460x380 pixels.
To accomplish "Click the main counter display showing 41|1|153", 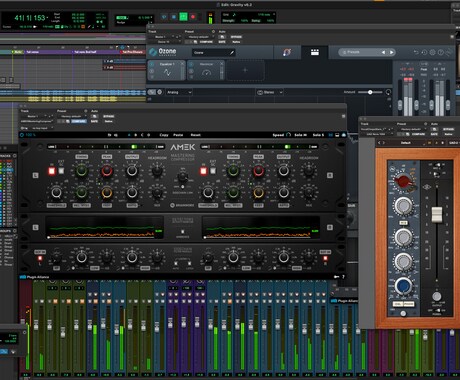I will coord(30,18).
